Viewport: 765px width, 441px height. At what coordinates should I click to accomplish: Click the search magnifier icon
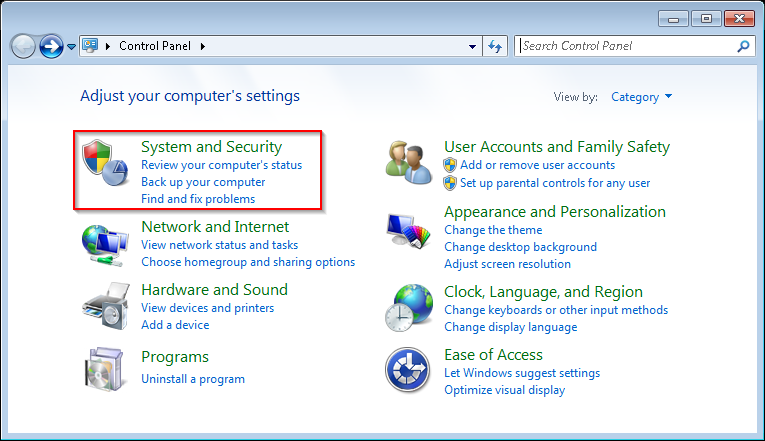coord(743,46)
